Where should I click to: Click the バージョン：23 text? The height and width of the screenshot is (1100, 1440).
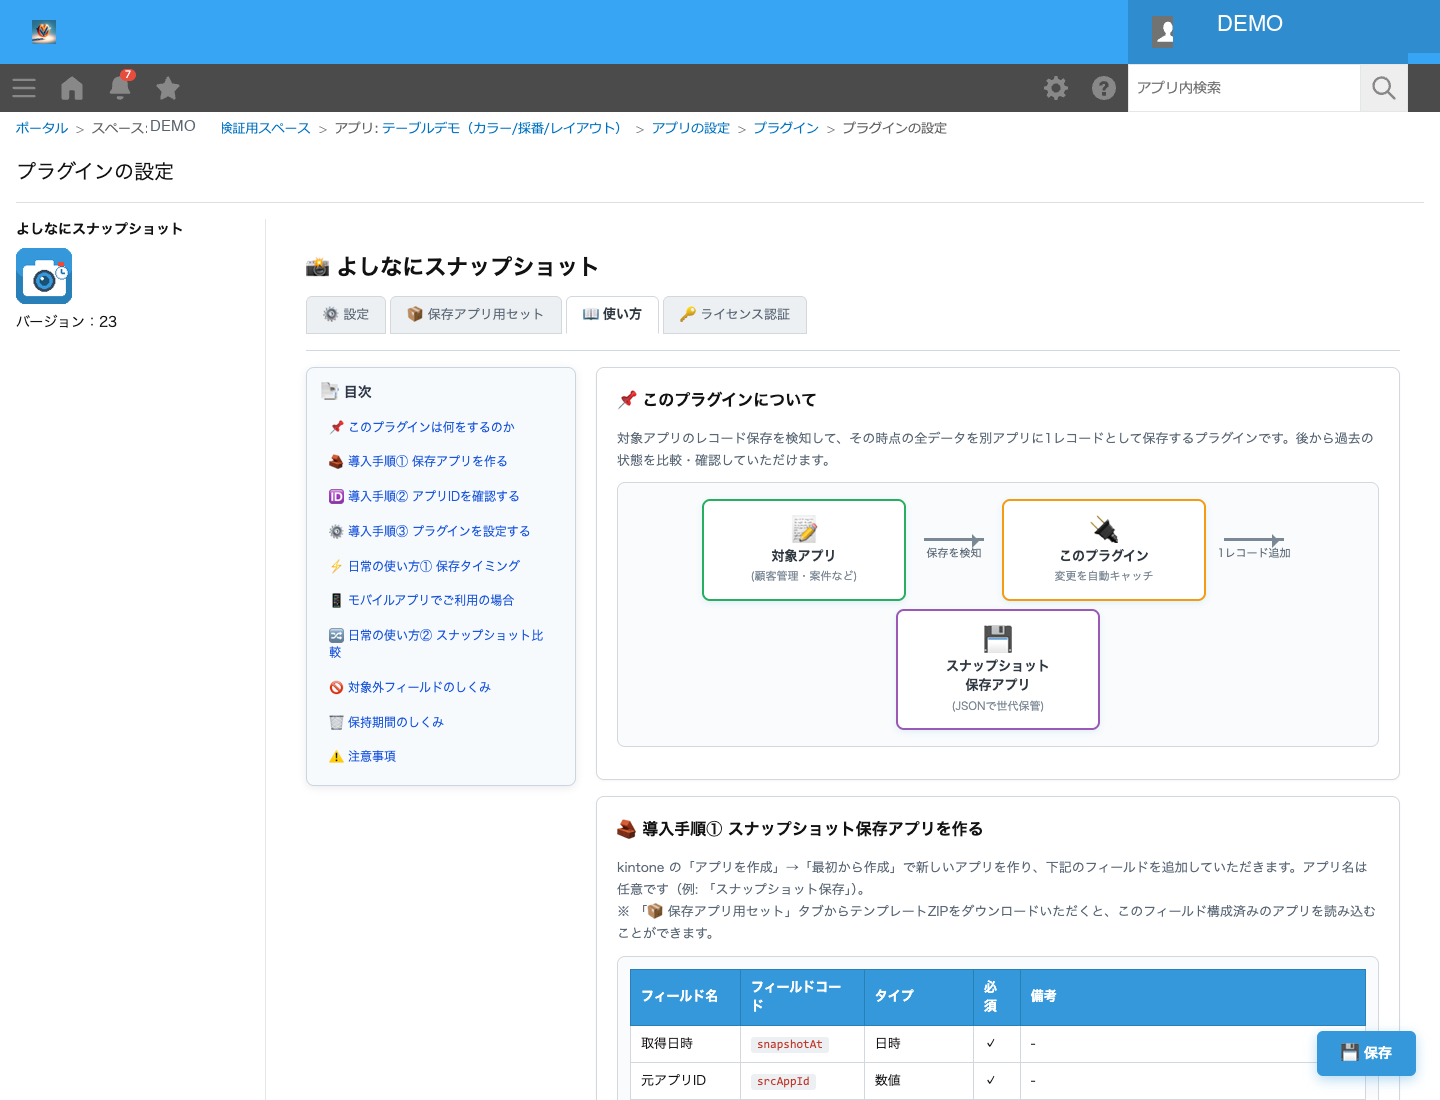point(67,321)
